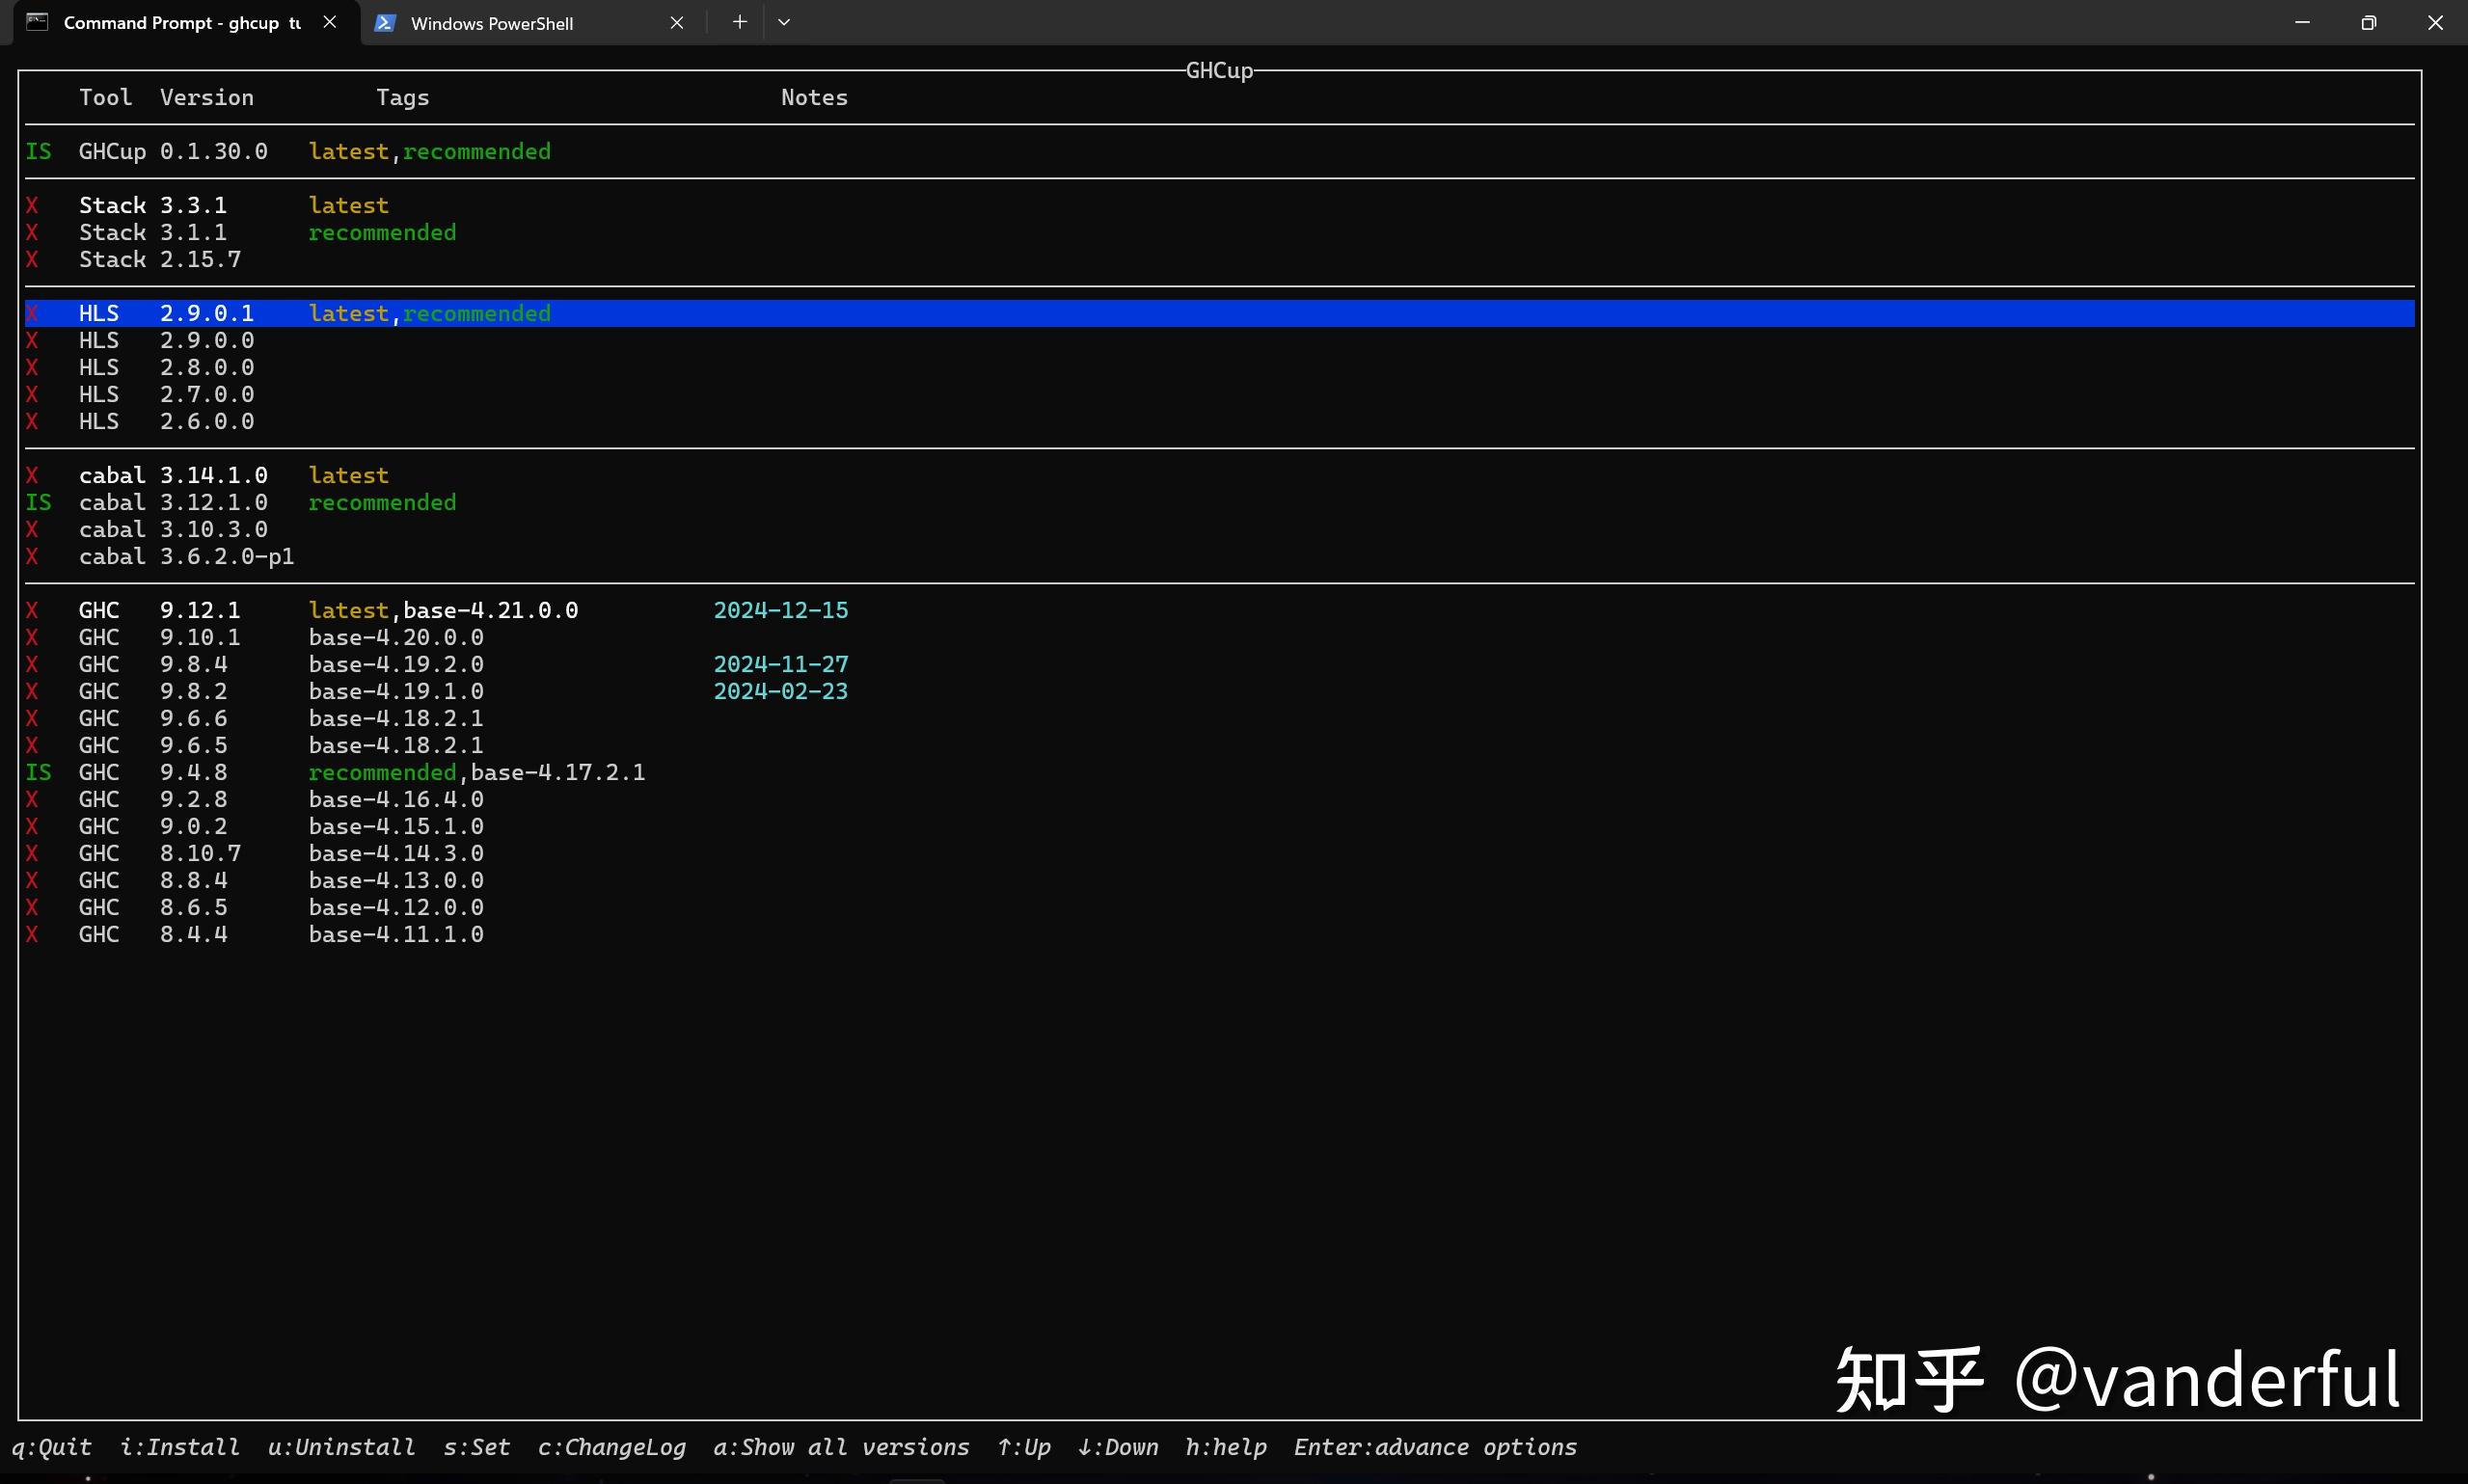Viewport: 2468px width, 1484px height.
Task: Select the Stack 3.1.1 row
Action: (x=1220, y=232)
